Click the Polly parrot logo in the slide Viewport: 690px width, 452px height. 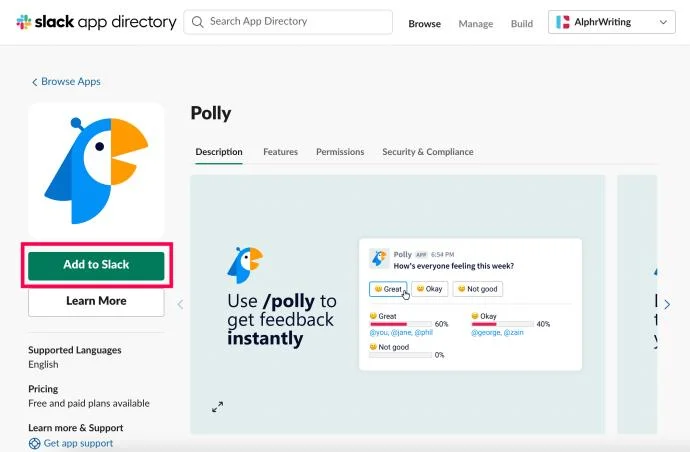point(245,265)
